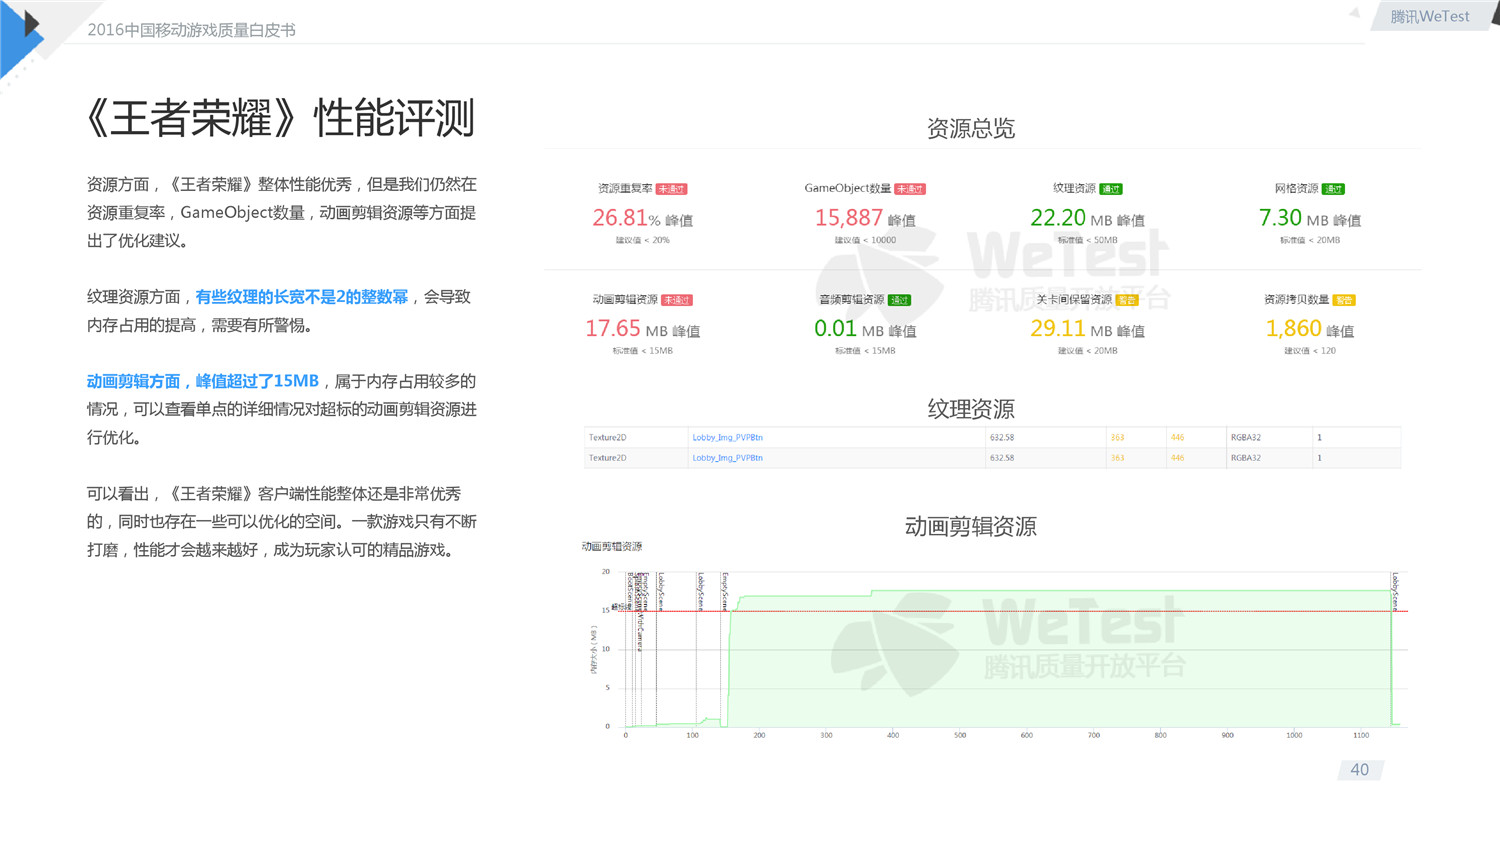Click the 警告 badge beside 关卡间保留资源
Image resolution: width=1500 pixels, height=843 pixels.
[1127, 300]
